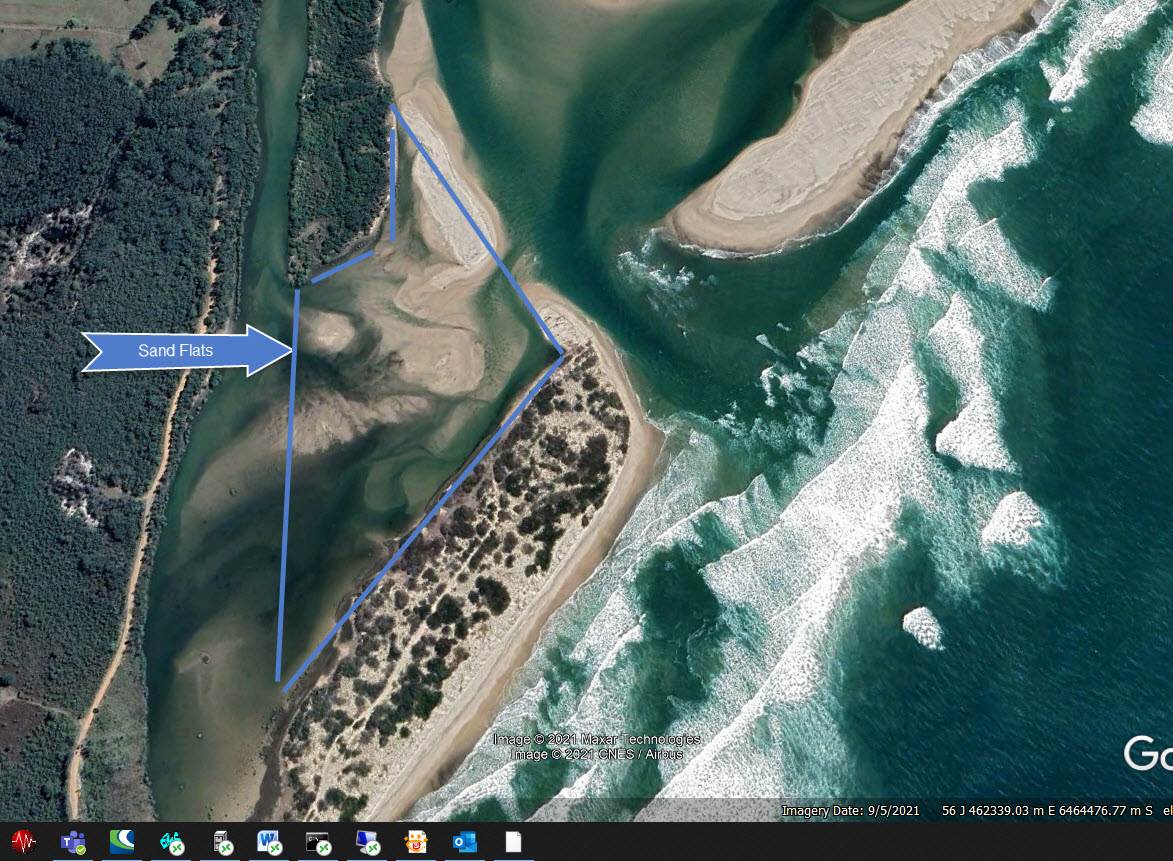Viewport: 1173px width, 861px height.
Task: Click the eastern apex of blue outline
Action: [563, 352]
